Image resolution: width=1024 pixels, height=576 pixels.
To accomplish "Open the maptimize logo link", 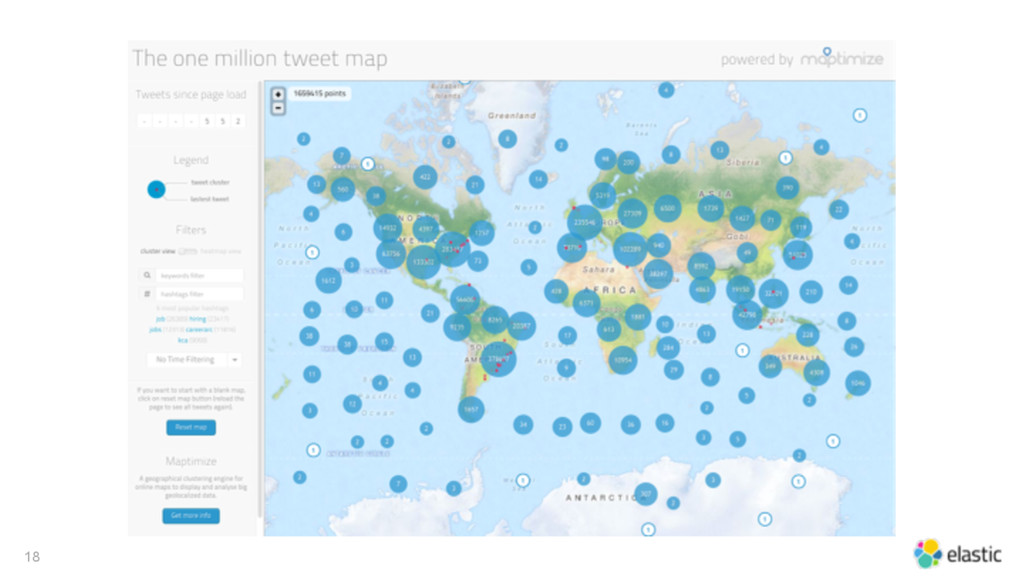I will click(x=842, y=58).
